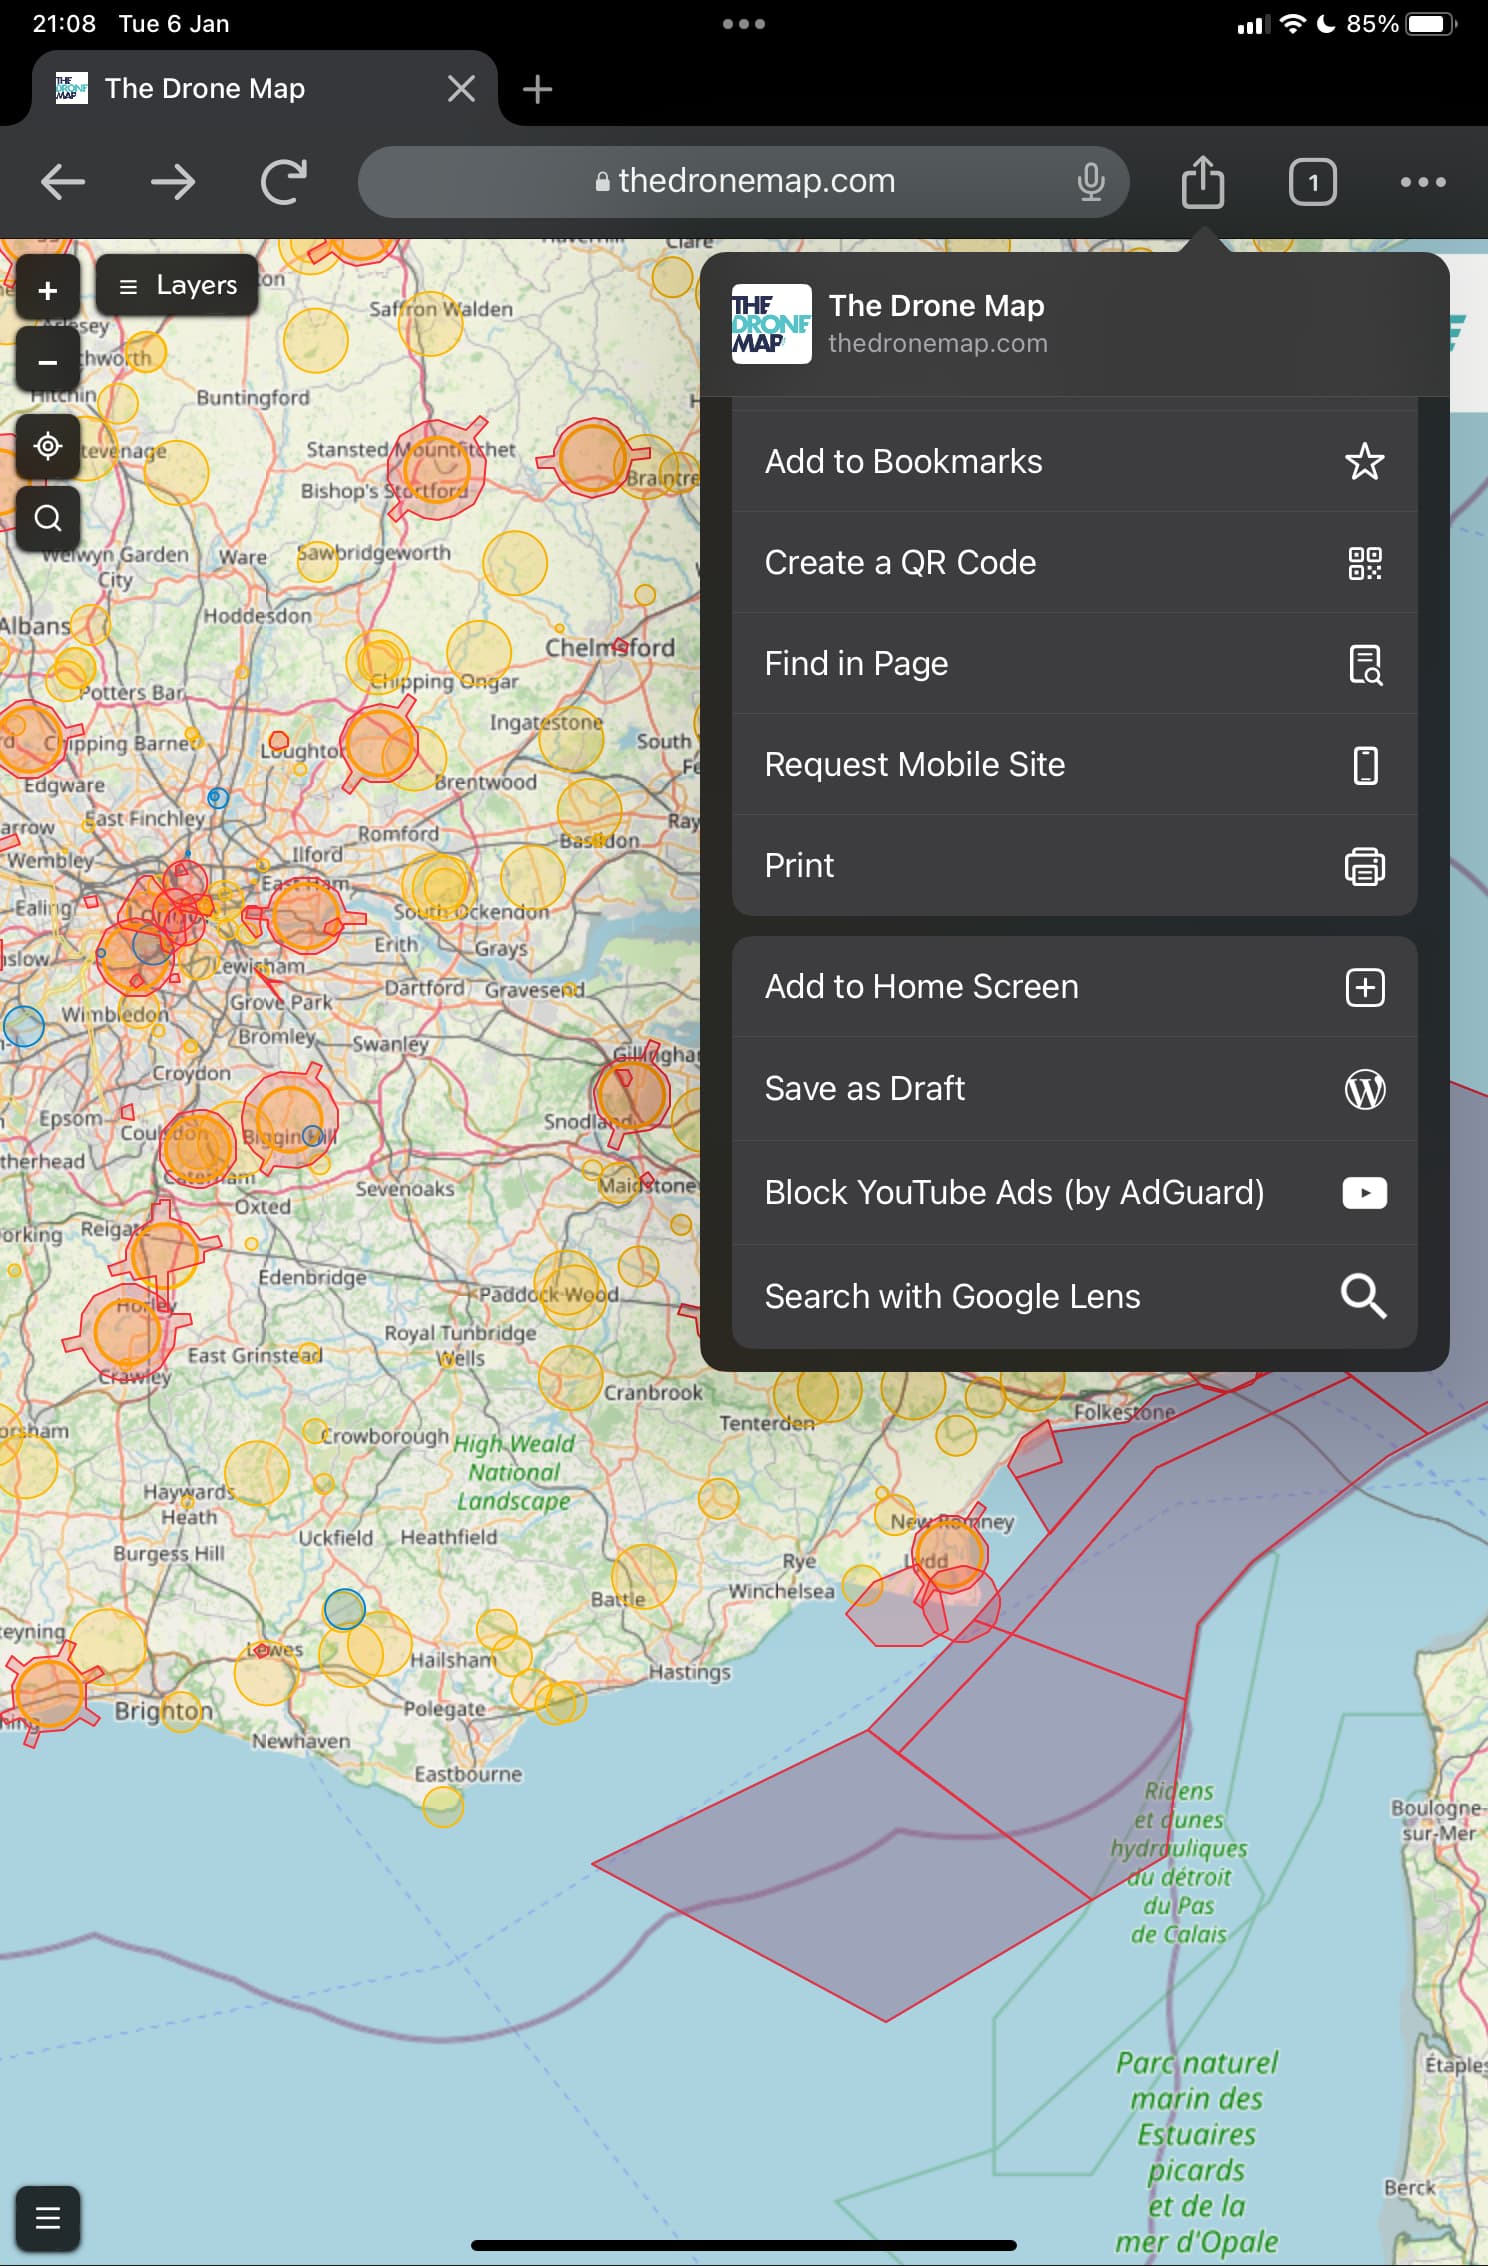
Task: Select Add to Bookmarks
Action: [1074, 462]
